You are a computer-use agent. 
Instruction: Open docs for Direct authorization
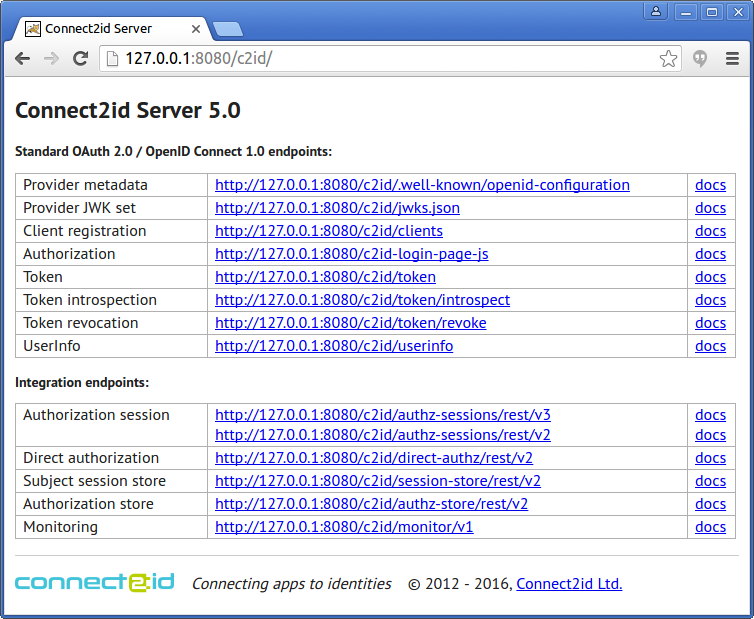point(710,458)
